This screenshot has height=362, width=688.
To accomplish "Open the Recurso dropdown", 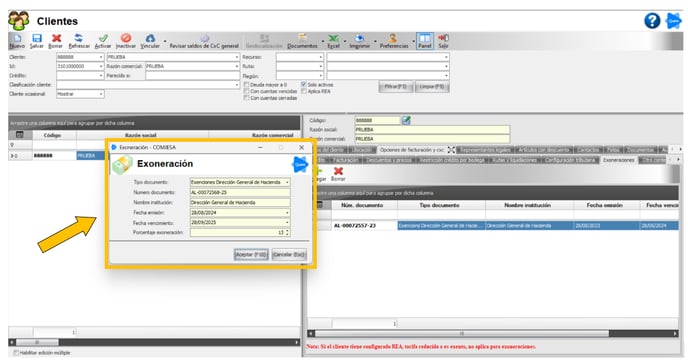I will click(321, 57).
